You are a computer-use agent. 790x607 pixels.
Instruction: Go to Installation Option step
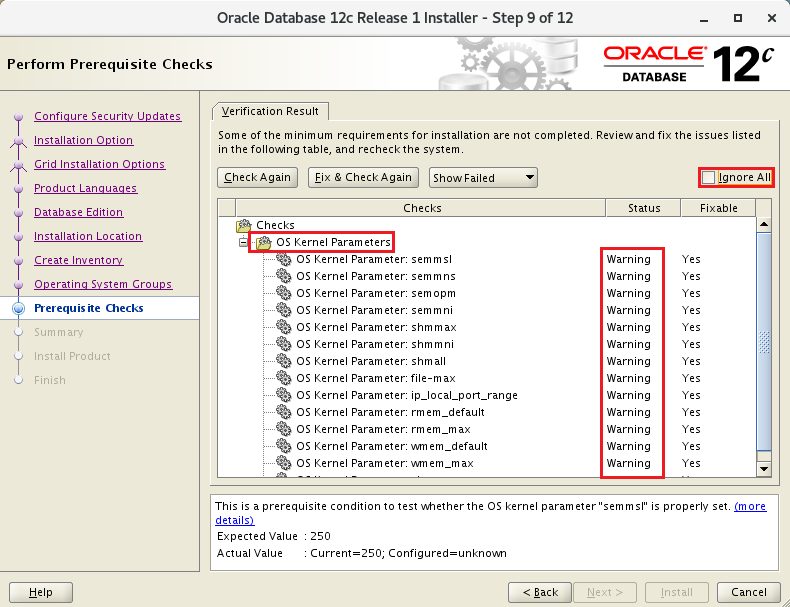pos(83,141)
